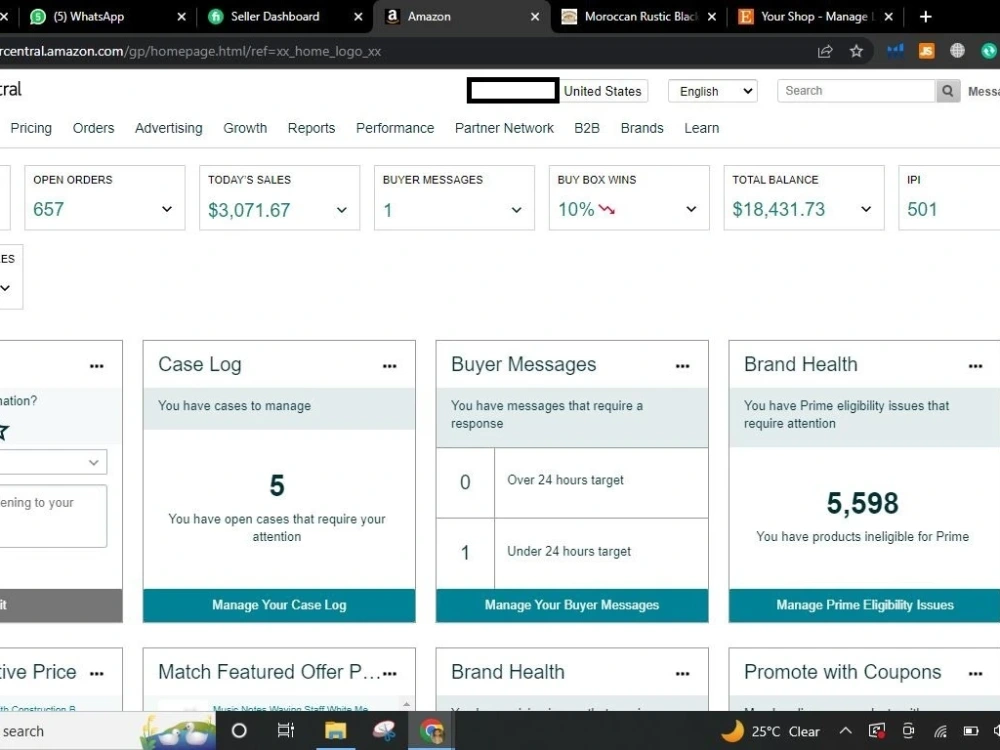Screen dimensions: 1000x750
Task: Click Over 24 hours target row
Action: (x=572, y=482)
